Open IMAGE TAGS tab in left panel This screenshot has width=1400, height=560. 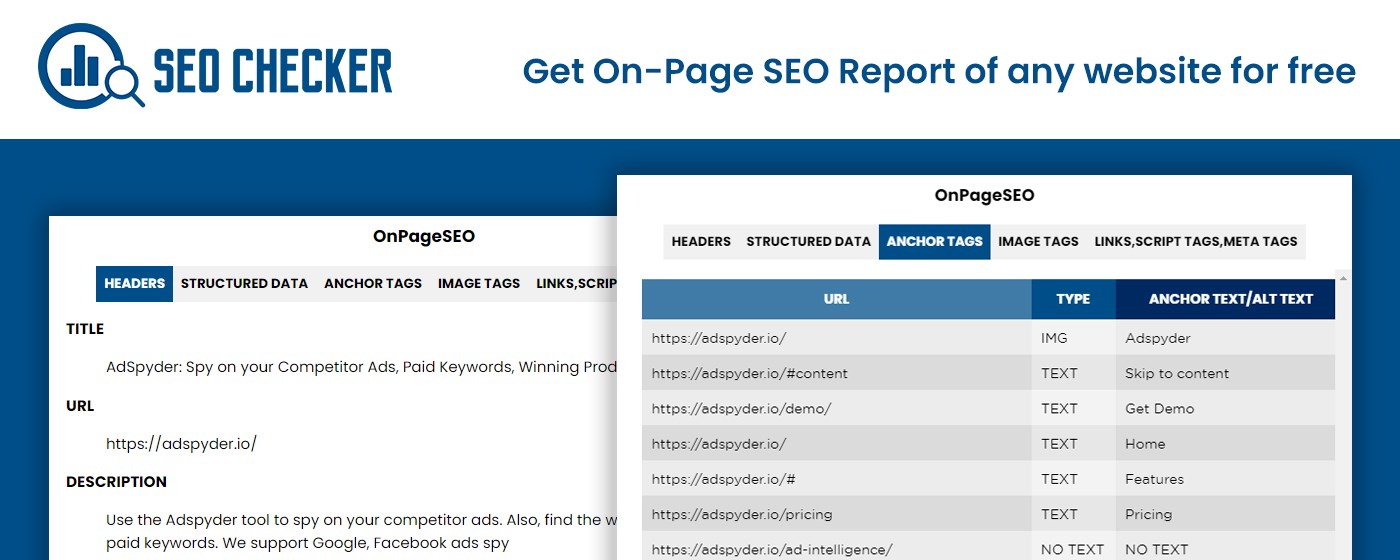click(x=479, y=283)
